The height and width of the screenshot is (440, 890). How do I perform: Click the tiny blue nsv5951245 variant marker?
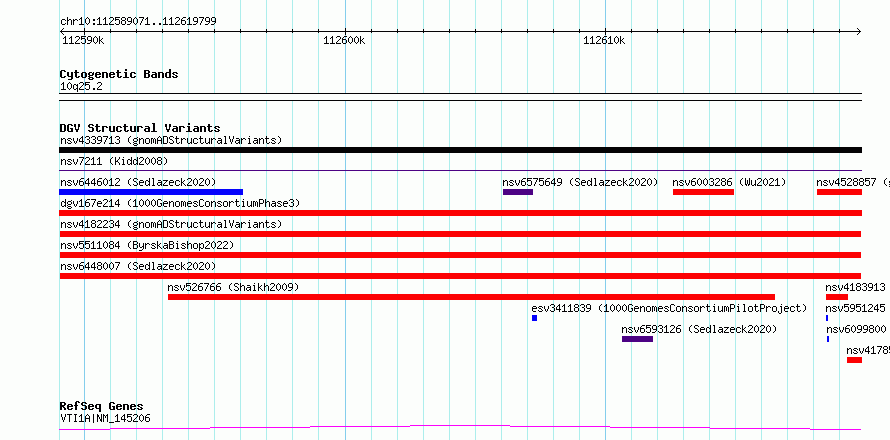827,318
